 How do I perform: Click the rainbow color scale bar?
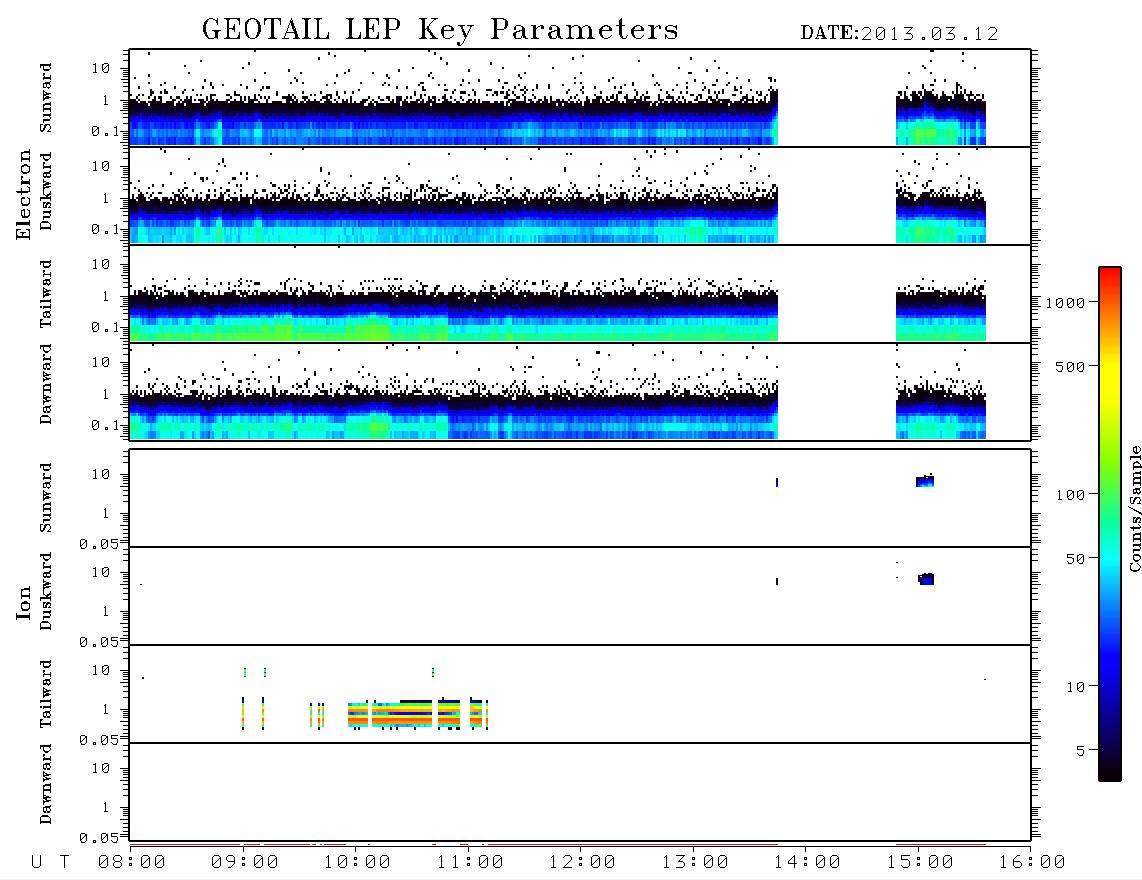pyautogui.click(x=1109, y=524)
